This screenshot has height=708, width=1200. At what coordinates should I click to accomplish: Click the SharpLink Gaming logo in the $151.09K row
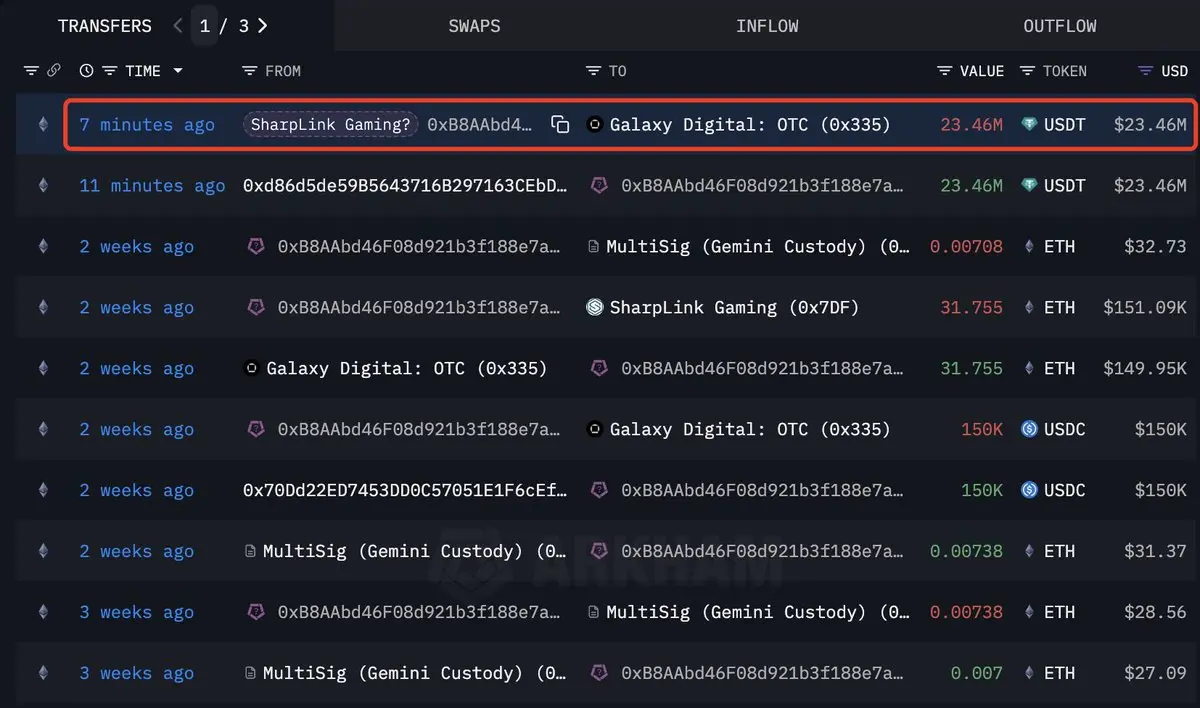point(594,308)
